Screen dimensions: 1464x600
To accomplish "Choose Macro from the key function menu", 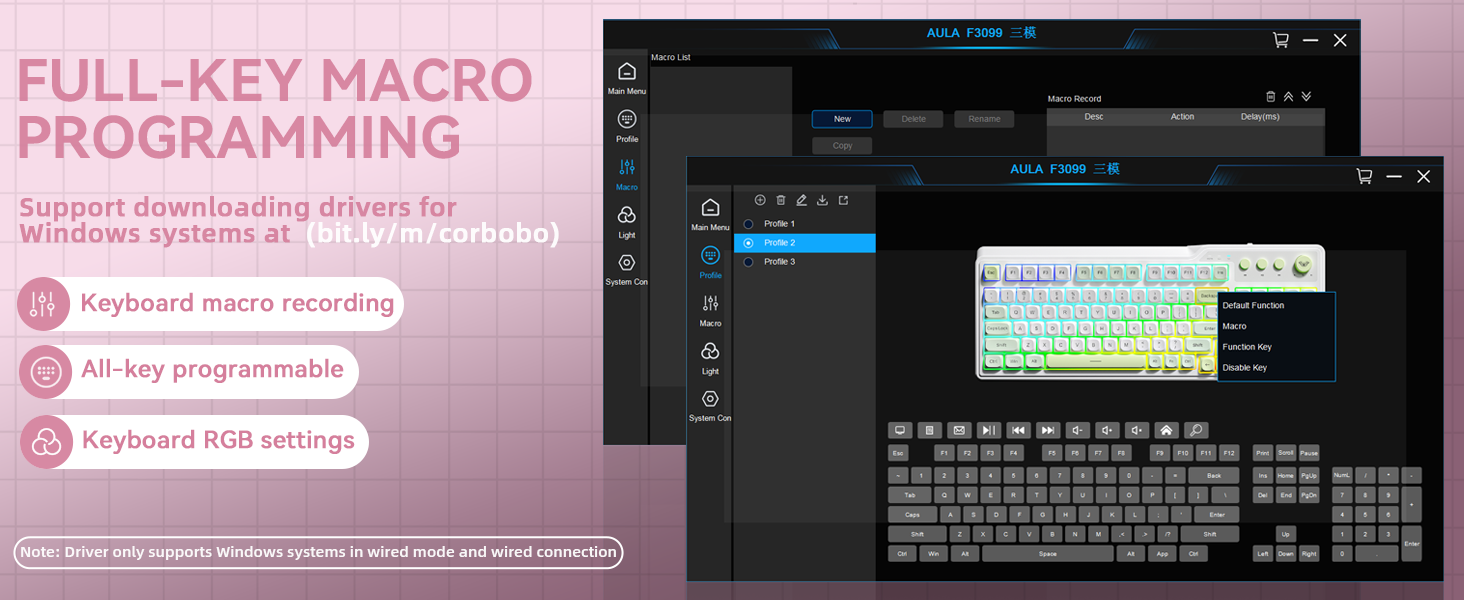I will [1234, 326].
